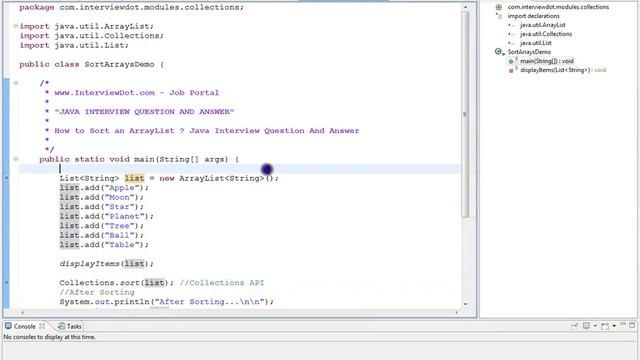
Task: Select java.util.ArrayList in Outline
Action: tap(543, 25)
